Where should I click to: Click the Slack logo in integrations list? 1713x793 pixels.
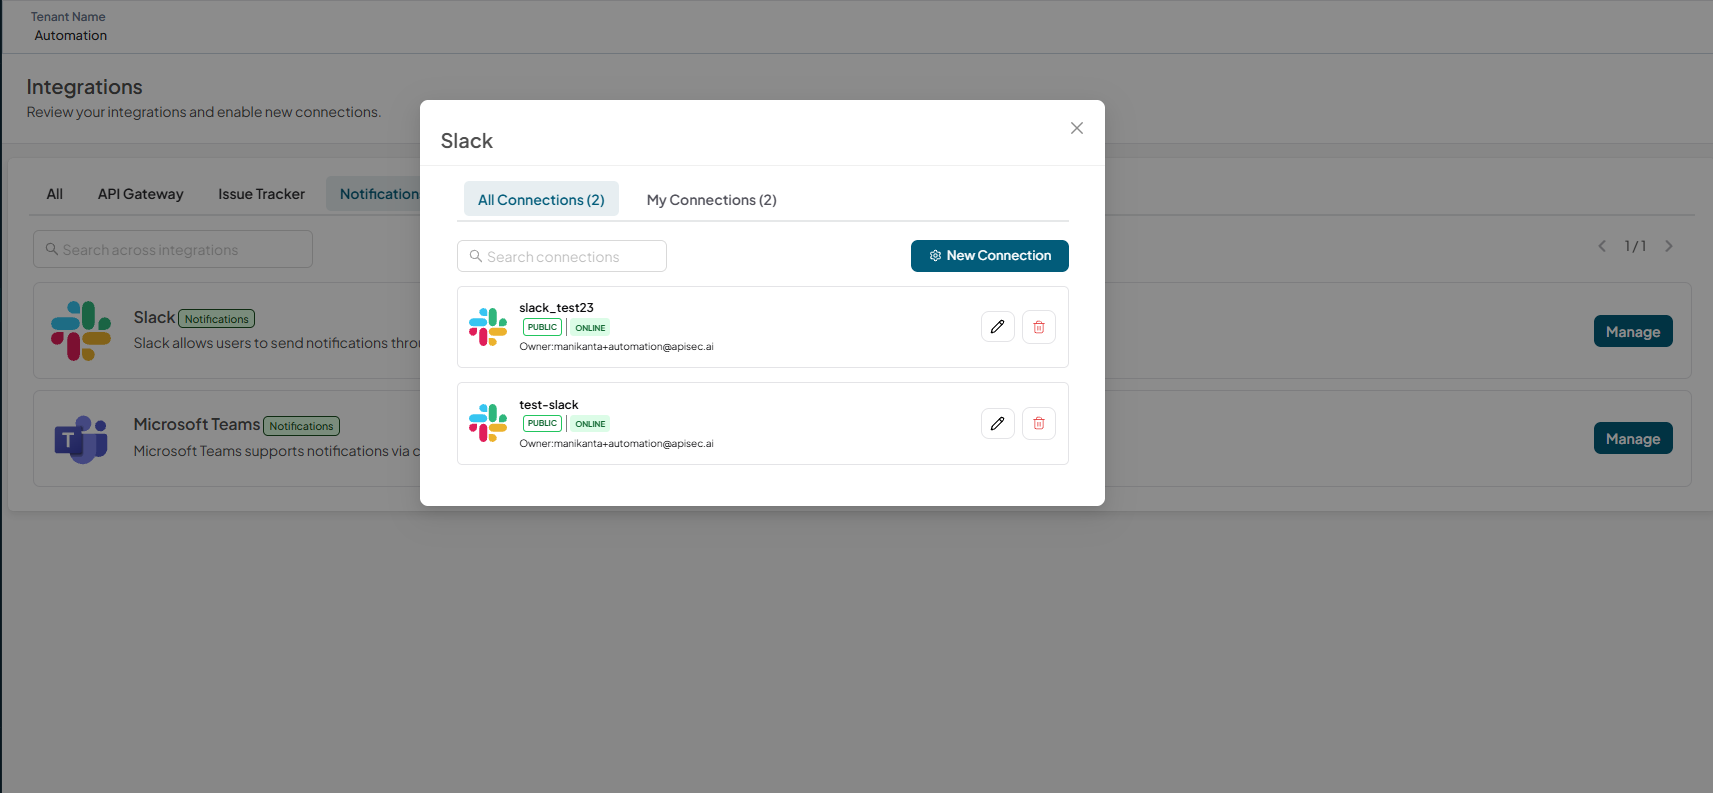point(81,331)
